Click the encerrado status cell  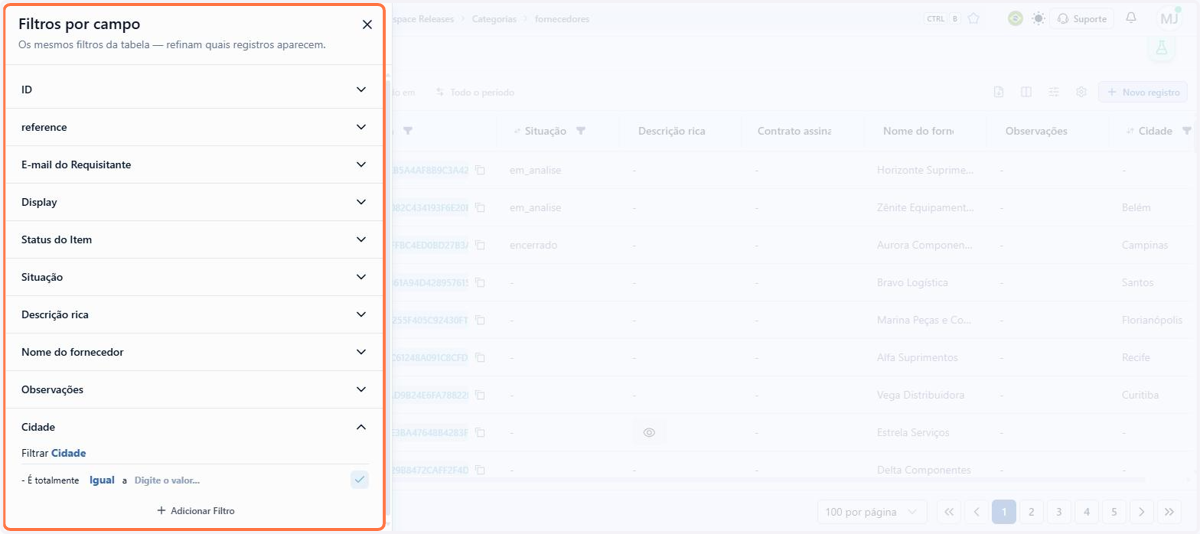click(533, 245)
